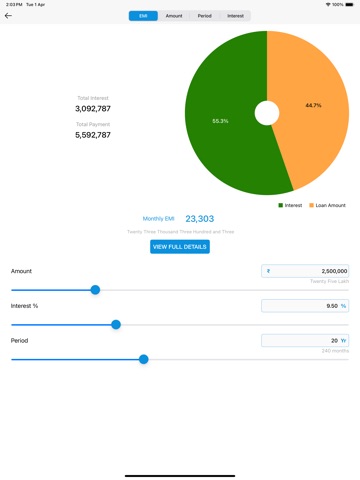Click the rupee currency symbol

[x=268, y=271]
